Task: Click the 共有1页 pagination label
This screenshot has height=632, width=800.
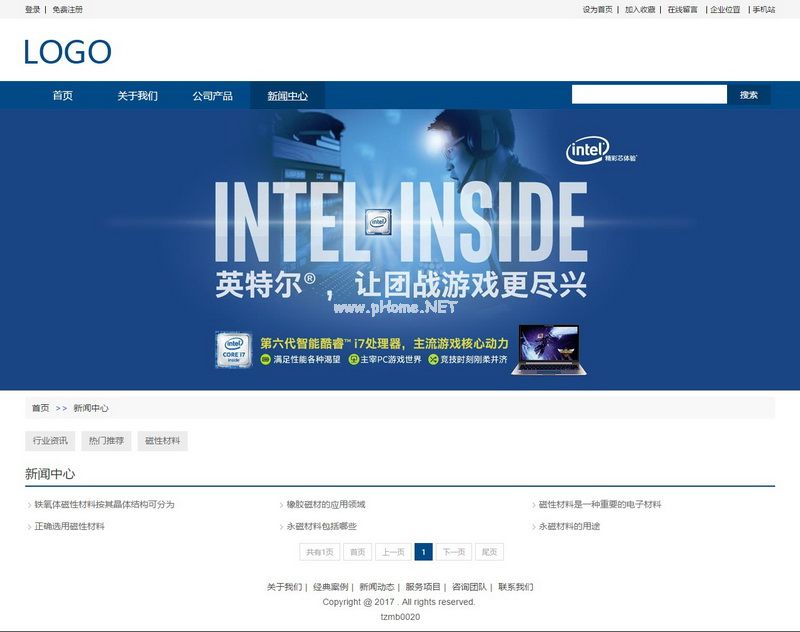Action: [x=319, y=552]
